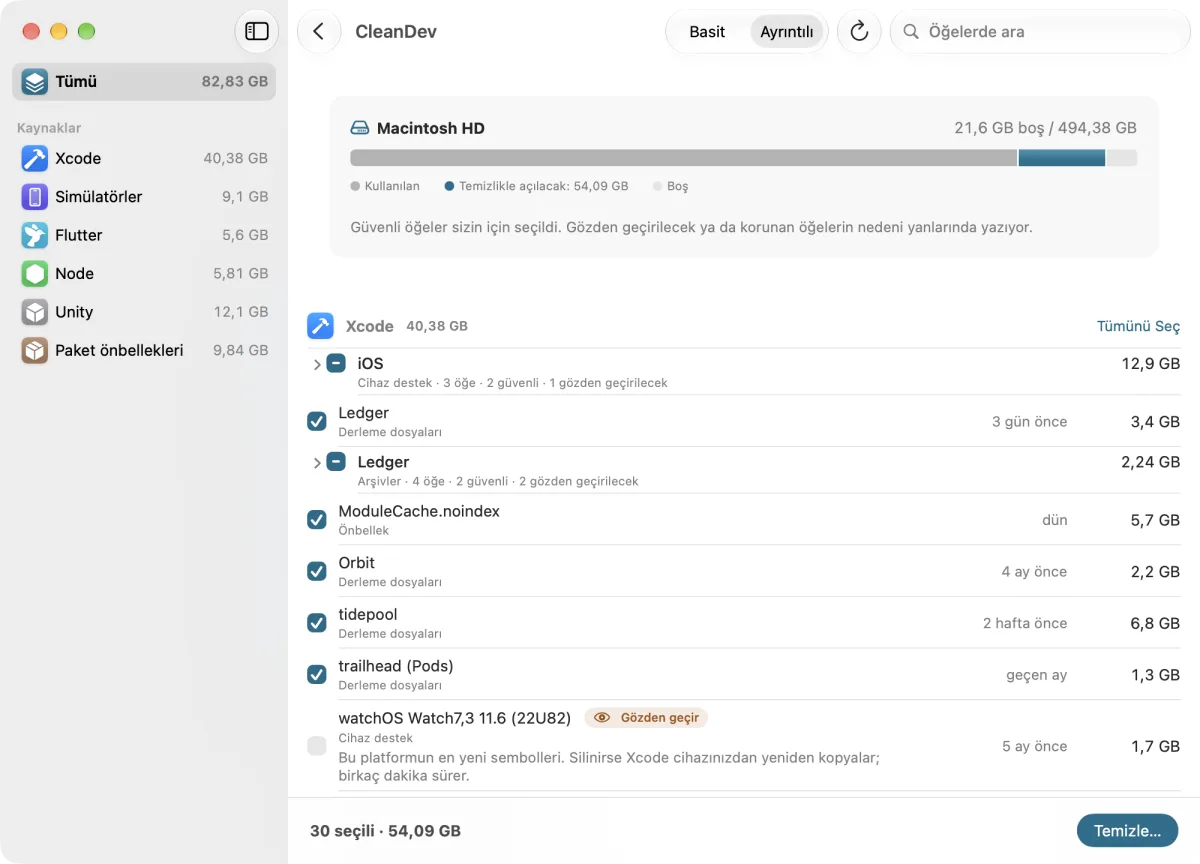Select the Tümü stack icon in sidebar
Image resolution: width=1200 pixels, height=864 pixels.
coord(35,82)
